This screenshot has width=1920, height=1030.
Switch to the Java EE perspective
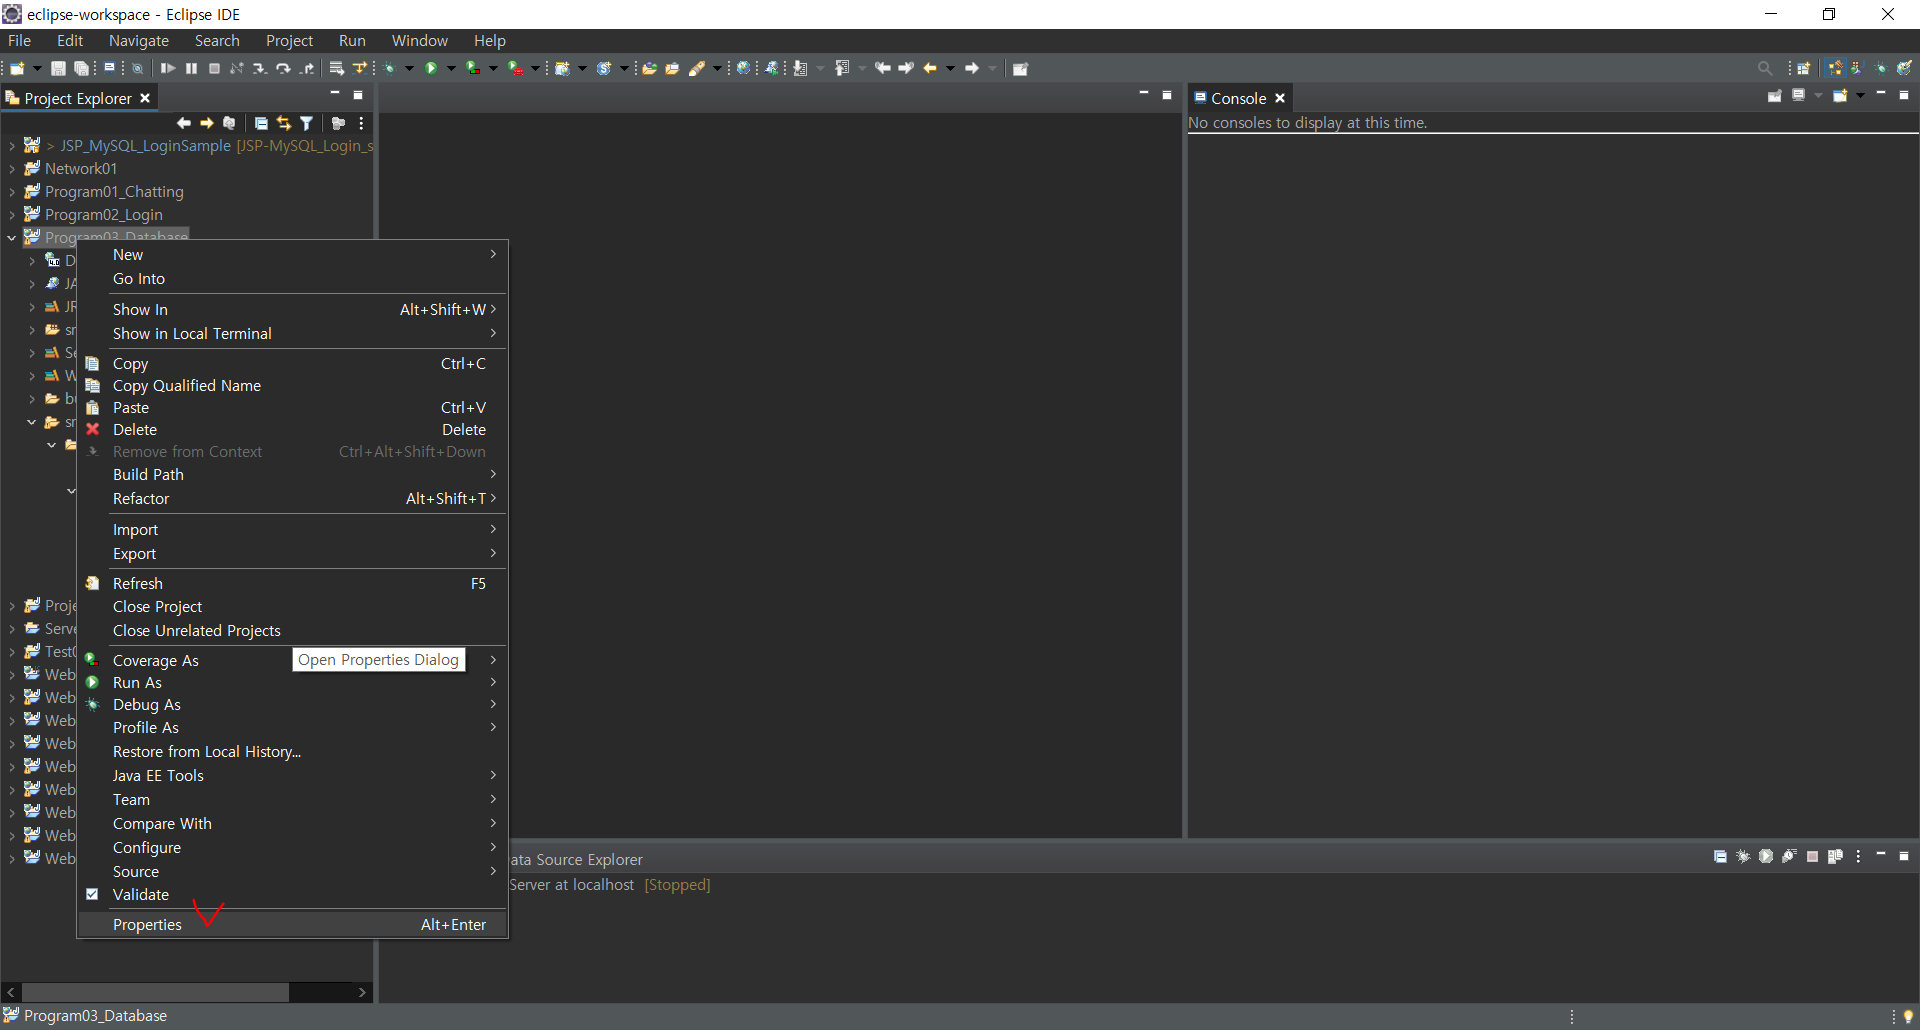[x=1835, y=68]
